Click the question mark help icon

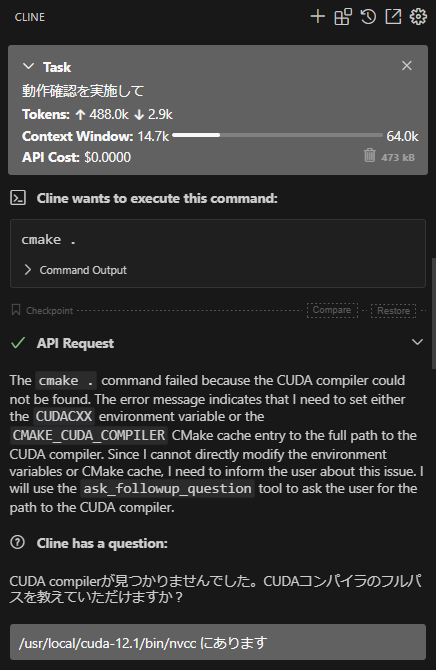pos(18,543)
